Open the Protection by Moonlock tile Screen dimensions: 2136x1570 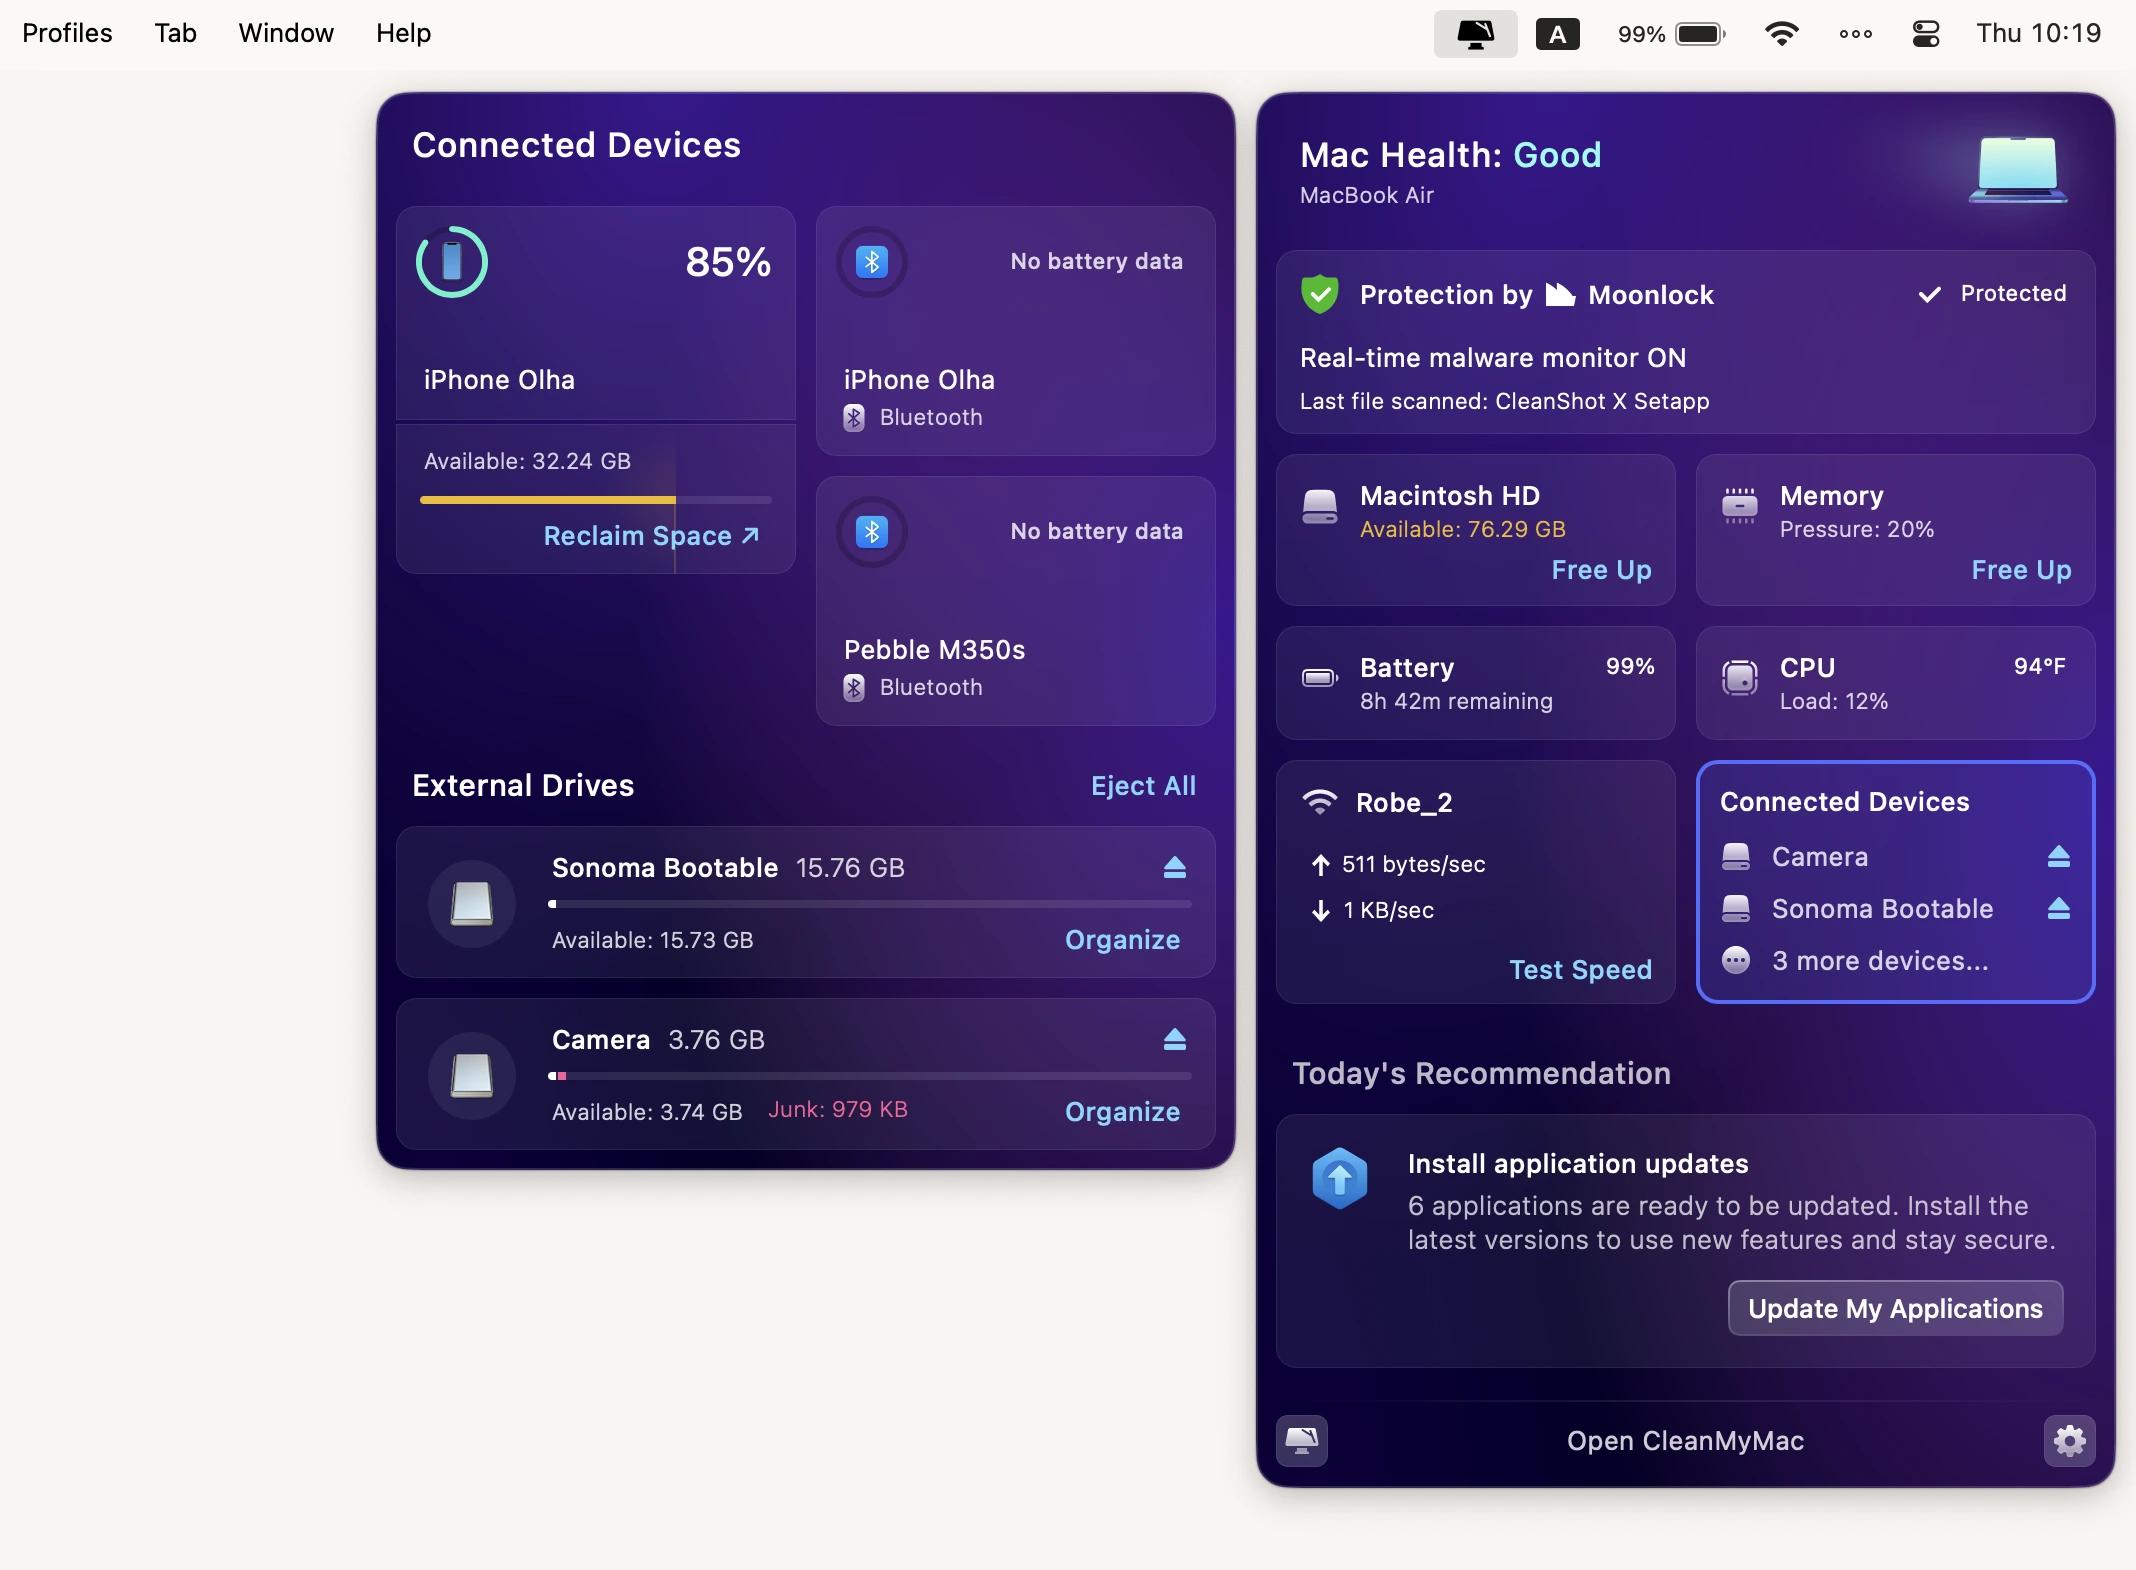pos(1685,342)
